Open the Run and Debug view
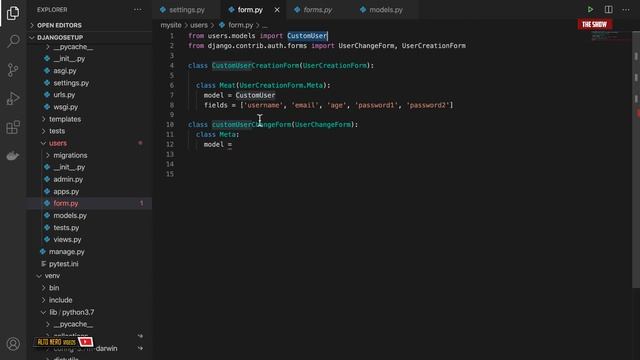 click(x=13, y=98)
